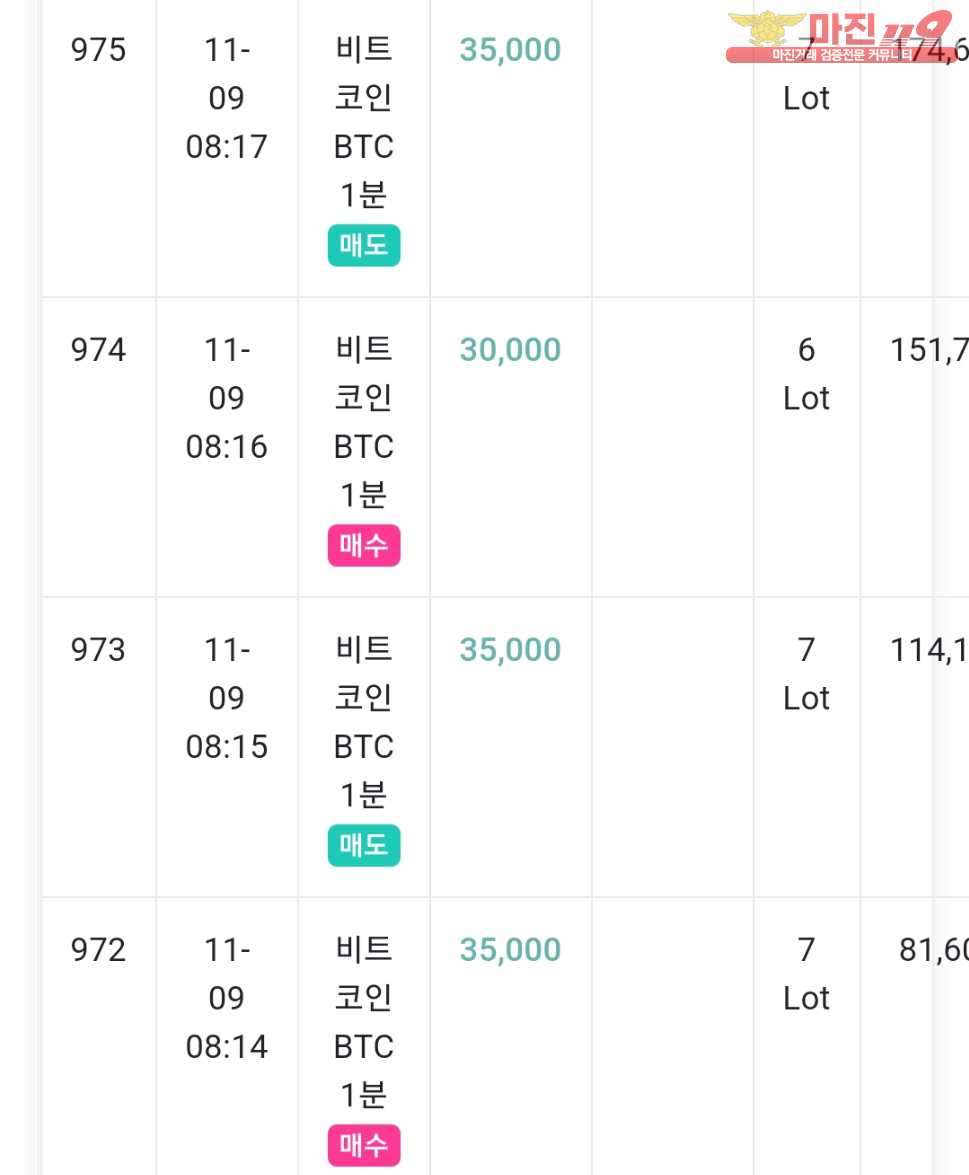
Task: Select order number 974
Action: (x=98, y=350)
